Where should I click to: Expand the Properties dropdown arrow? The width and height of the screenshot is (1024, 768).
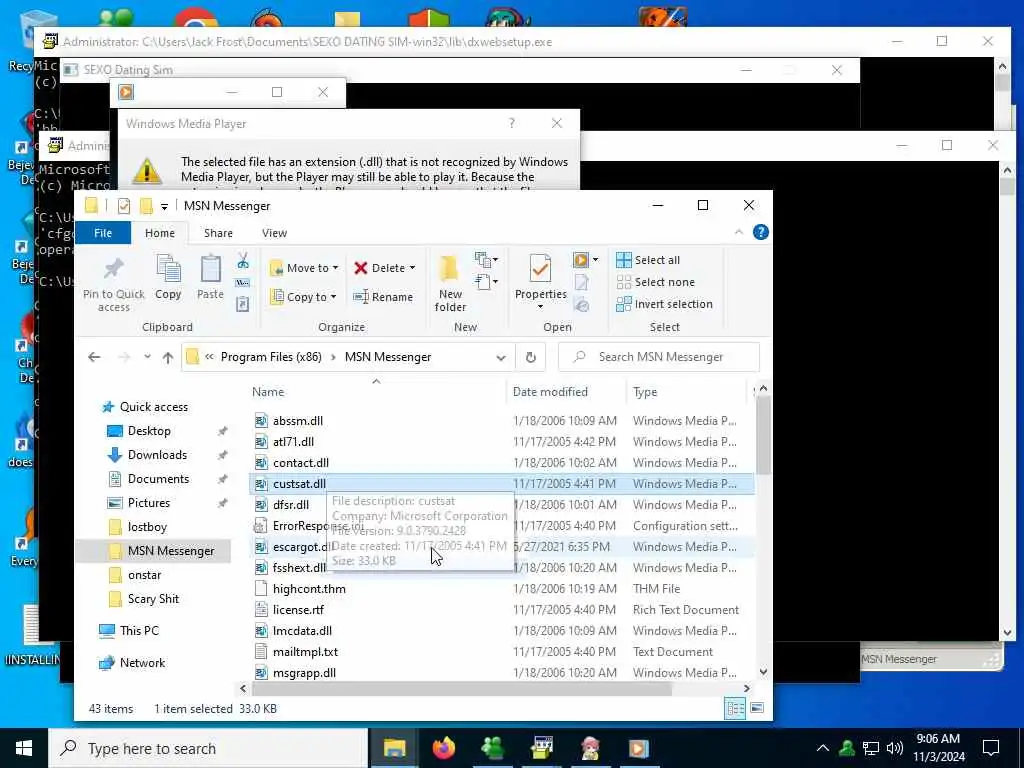(540, 308)
